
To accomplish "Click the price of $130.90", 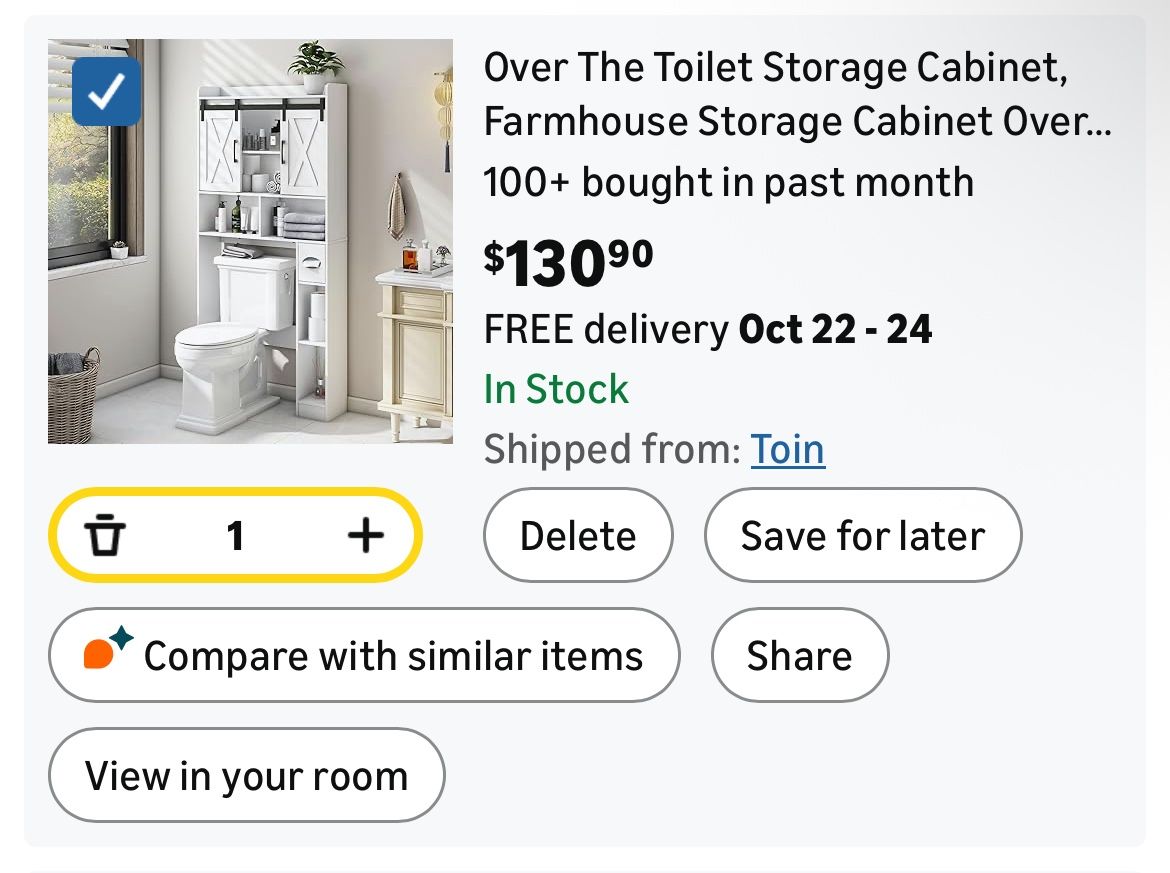I will [565, 260].
